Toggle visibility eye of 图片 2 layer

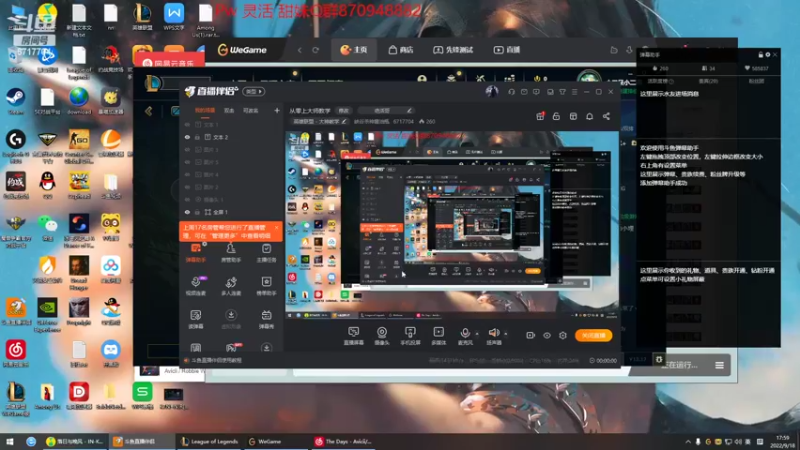pyautogui.click(x=187, y=187)
